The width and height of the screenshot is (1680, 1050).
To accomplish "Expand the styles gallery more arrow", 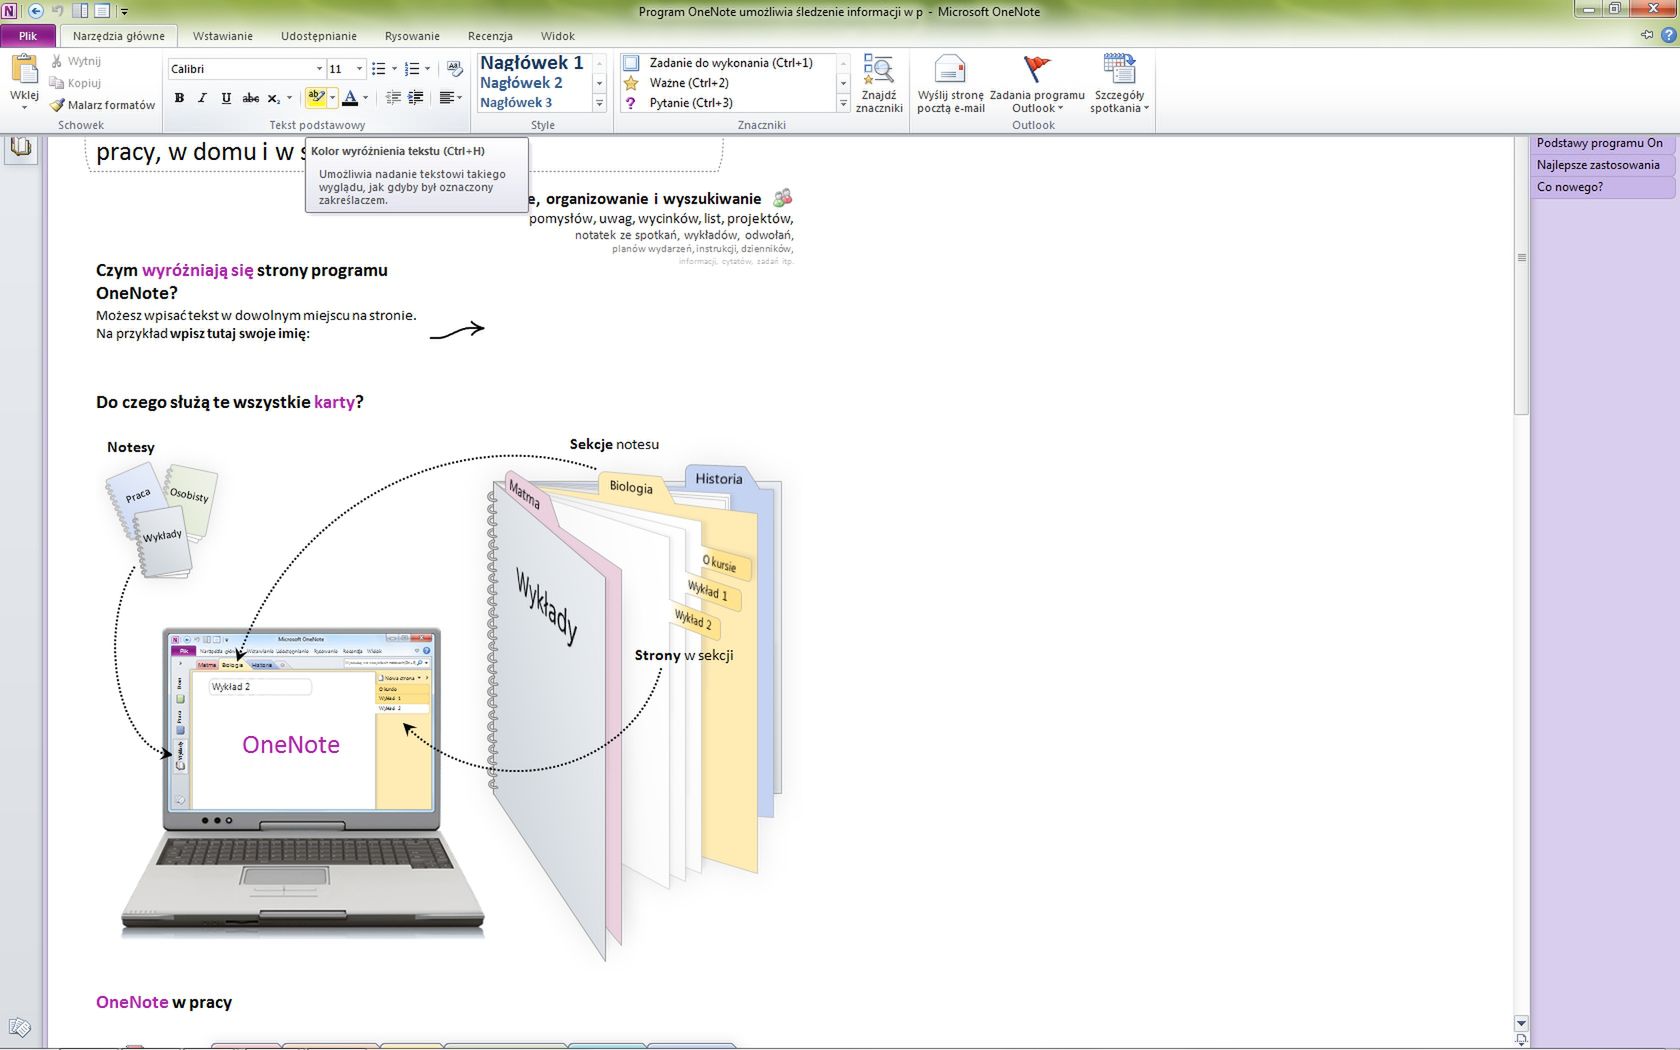I will click(x=600, y=103).
